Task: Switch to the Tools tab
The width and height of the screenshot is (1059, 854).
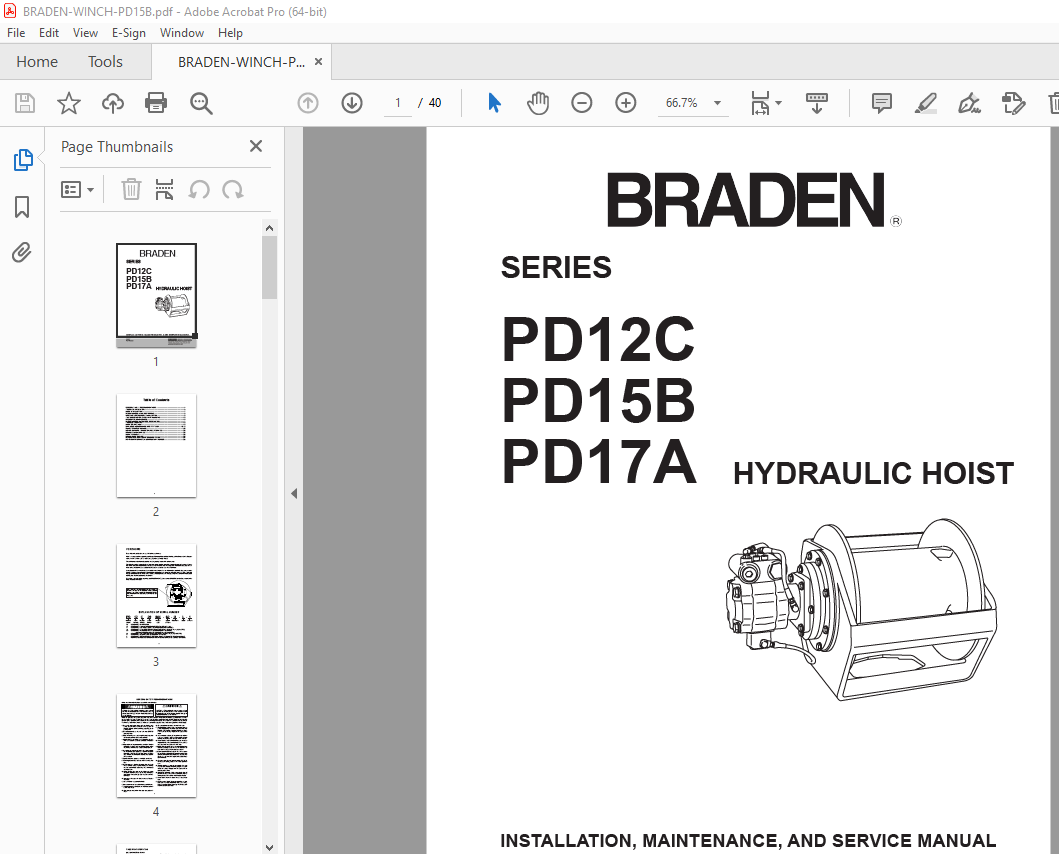Action: pos(105,61)
